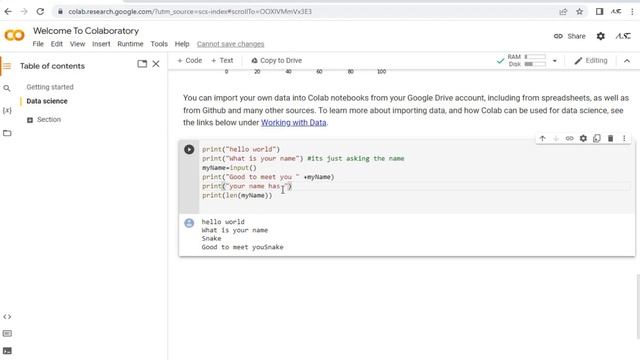640x360 pixels.
Task: Open Colab settings gear in header
Action: coord(600,36)
